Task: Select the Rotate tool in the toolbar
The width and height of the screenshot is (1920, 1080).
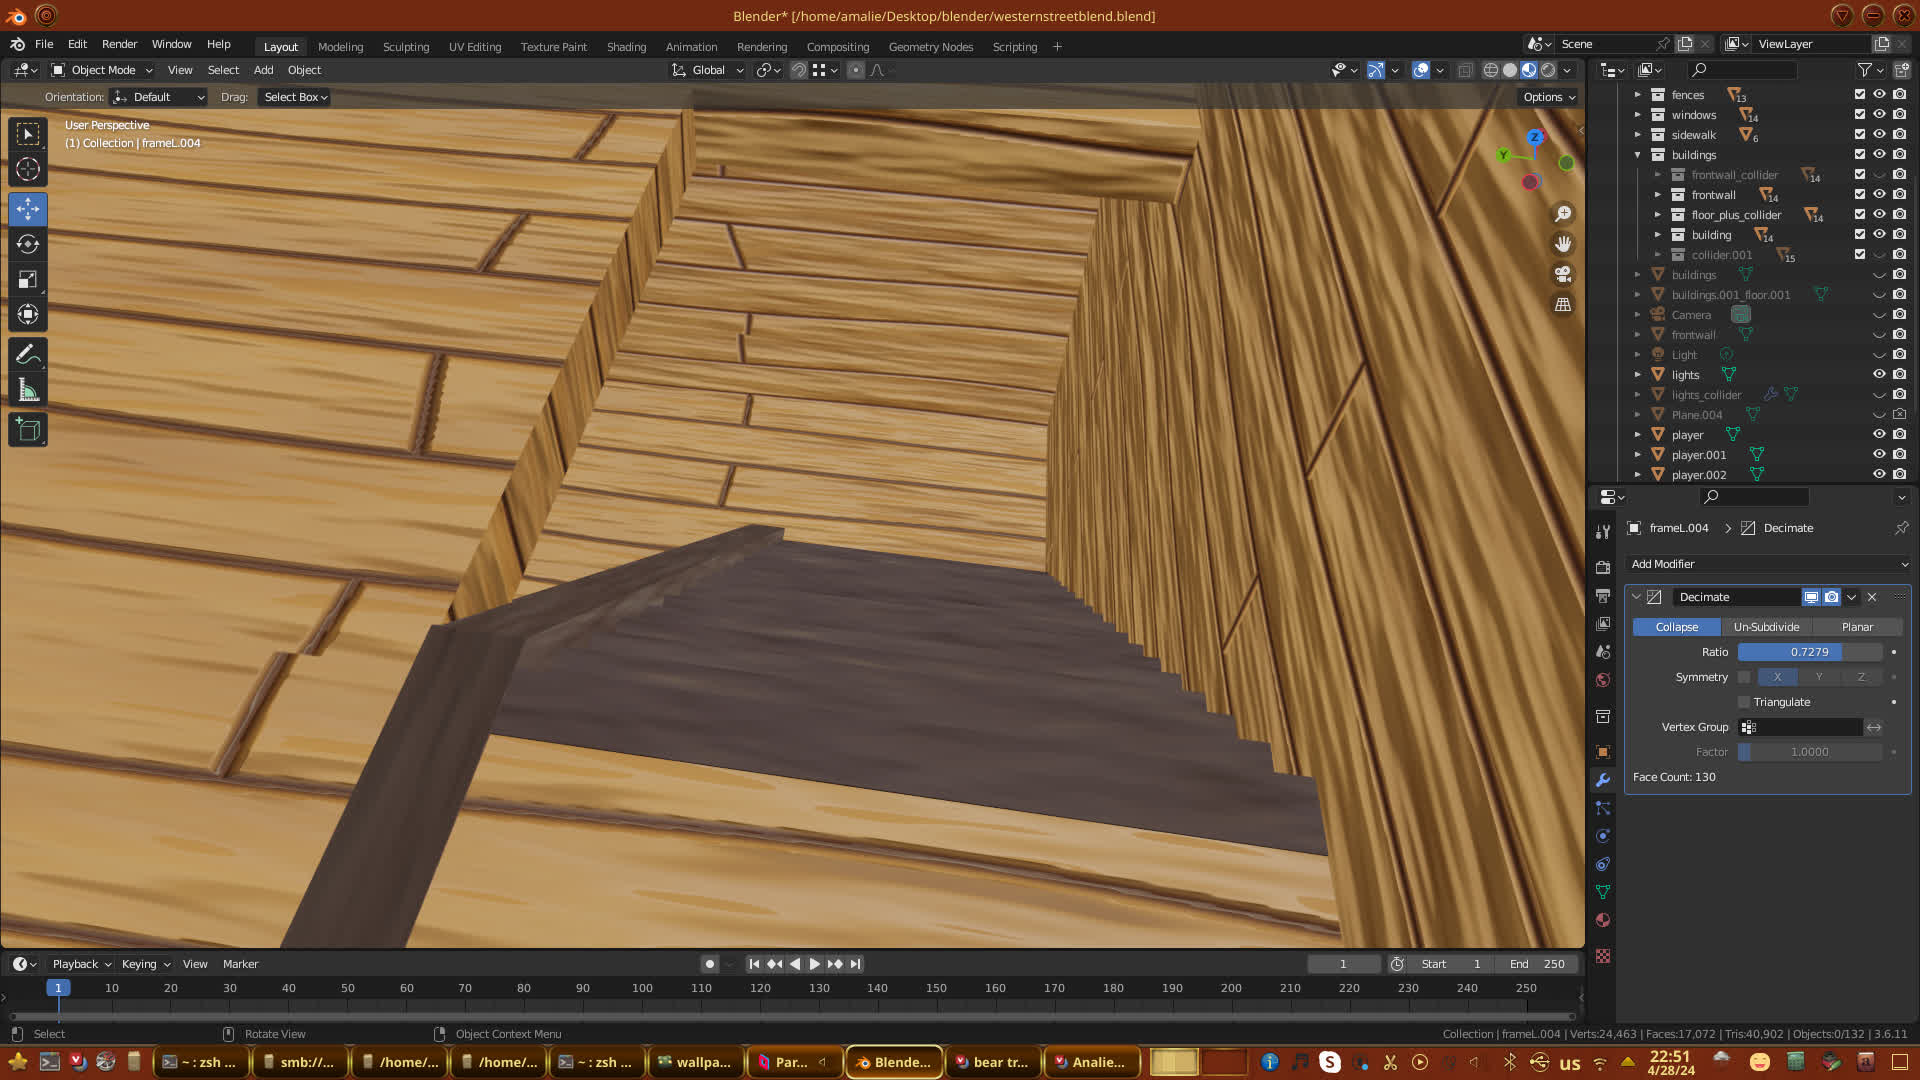Action: coord(28,244)
